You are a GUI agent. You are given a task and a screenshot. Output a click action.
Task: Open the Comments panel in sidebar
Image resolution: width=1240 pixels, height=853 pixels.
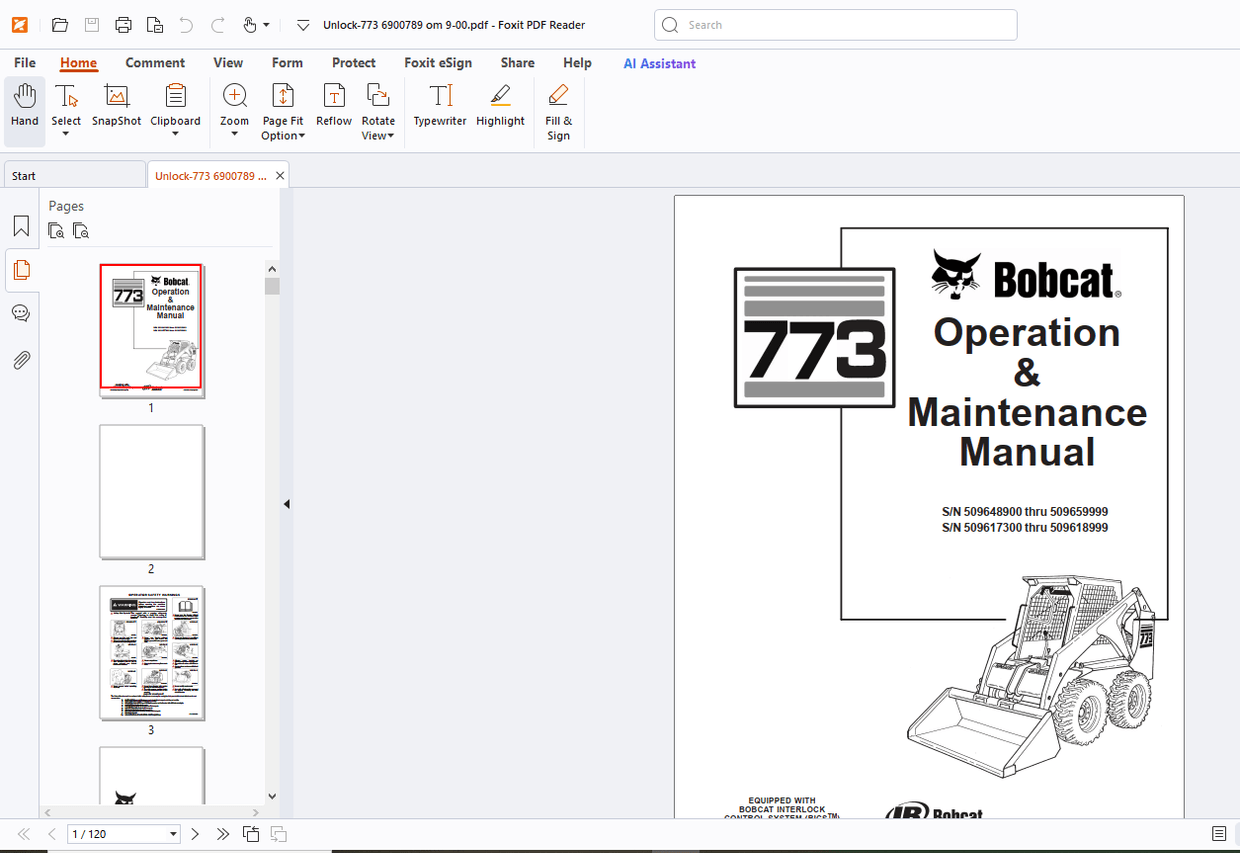[21, 313]
